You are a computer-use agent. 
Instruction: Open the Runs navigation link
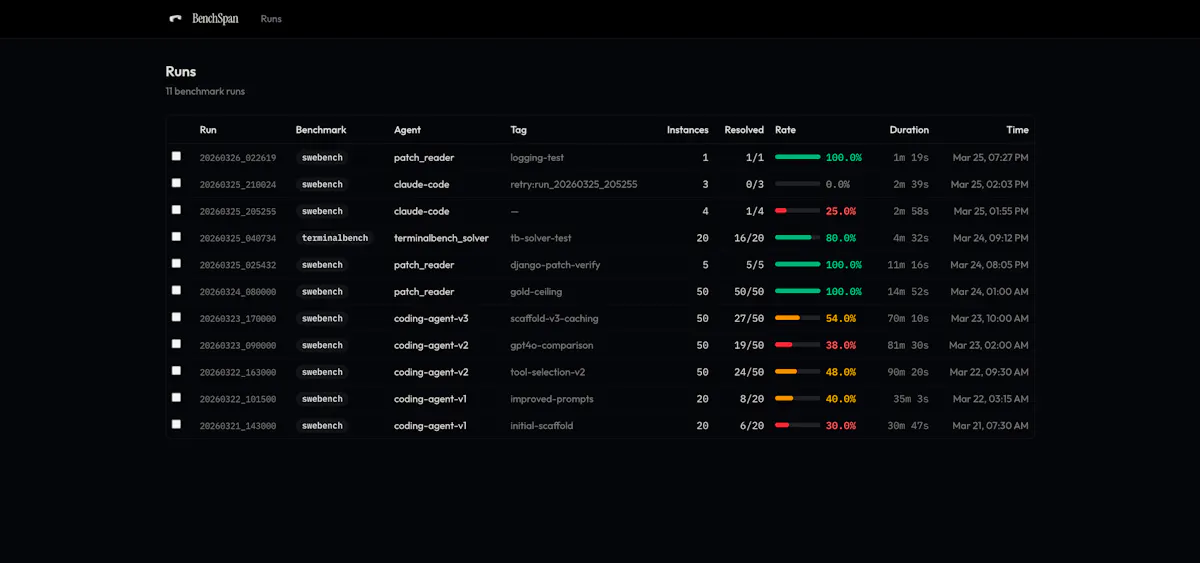tap(271, 18)
